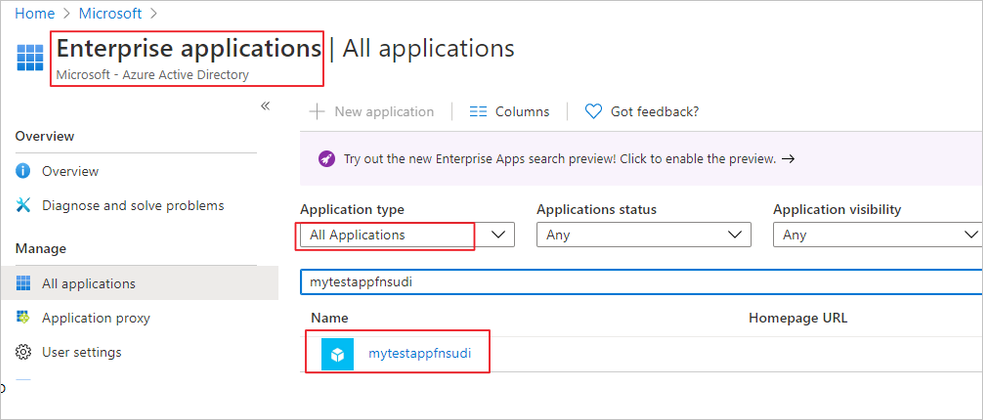Click the Columns toolbar button

(x=509, y=111)
